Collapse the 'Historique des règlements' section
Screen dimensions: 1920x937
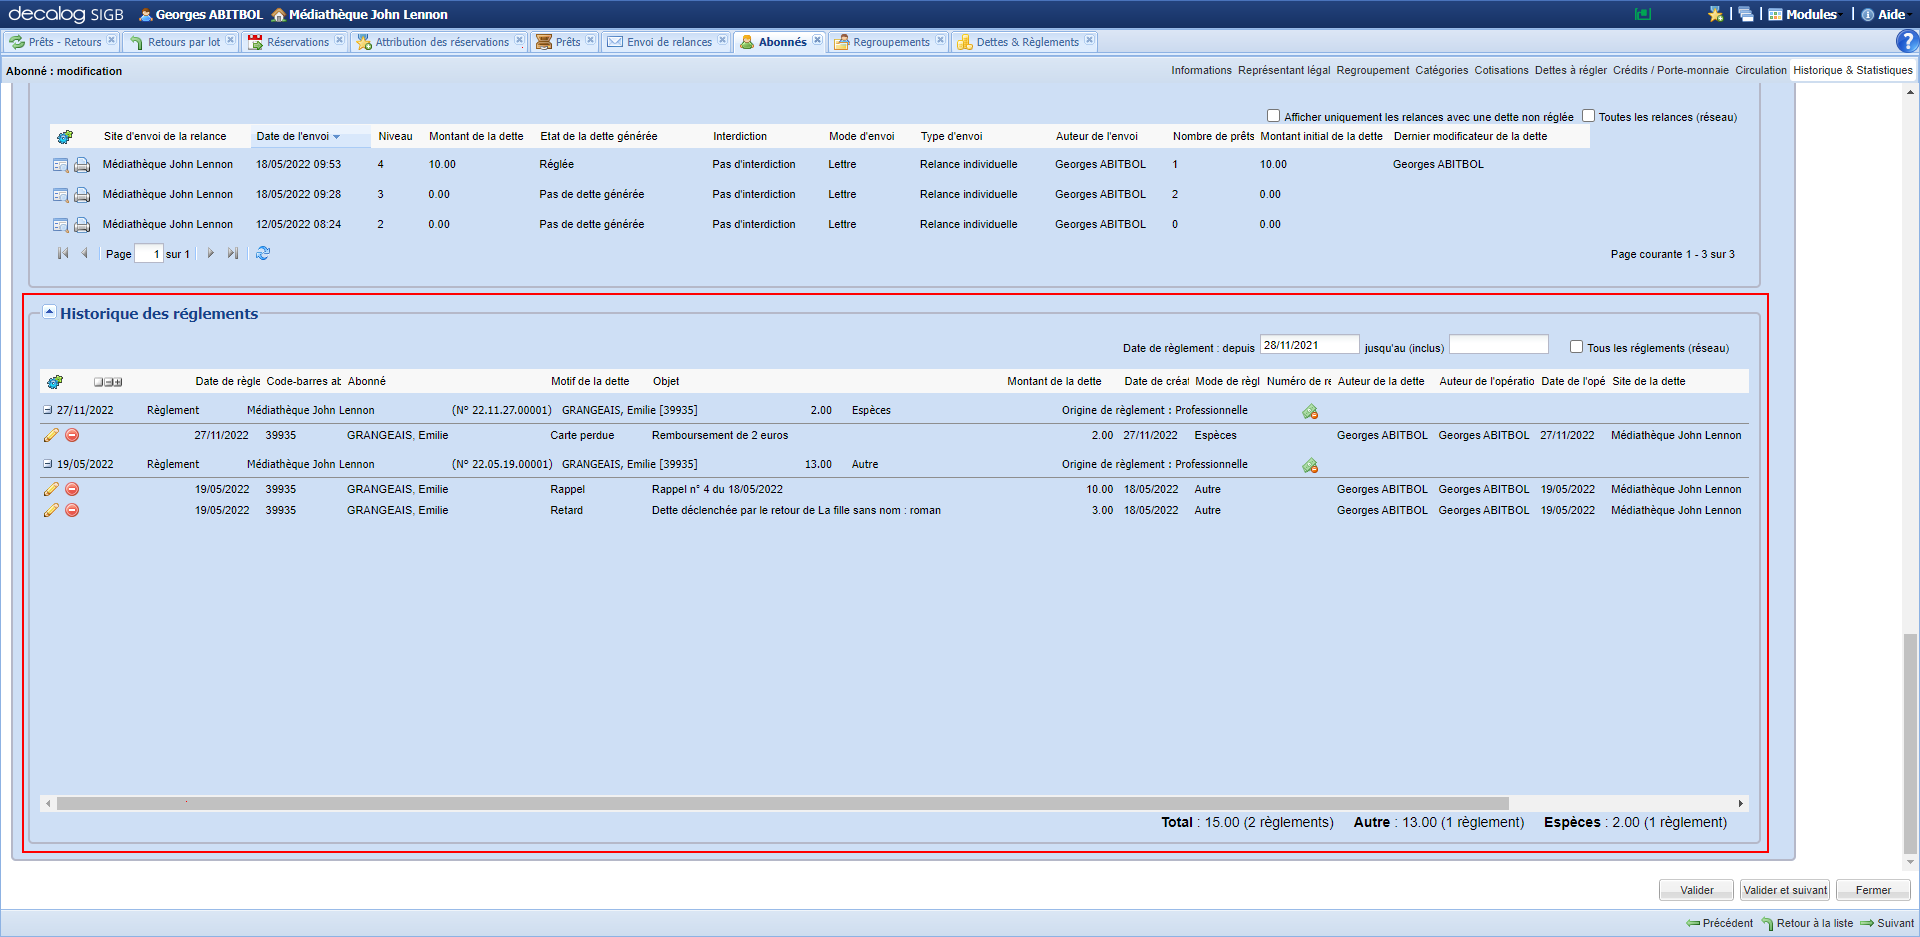pyautogui.click(x=49, y=312)
